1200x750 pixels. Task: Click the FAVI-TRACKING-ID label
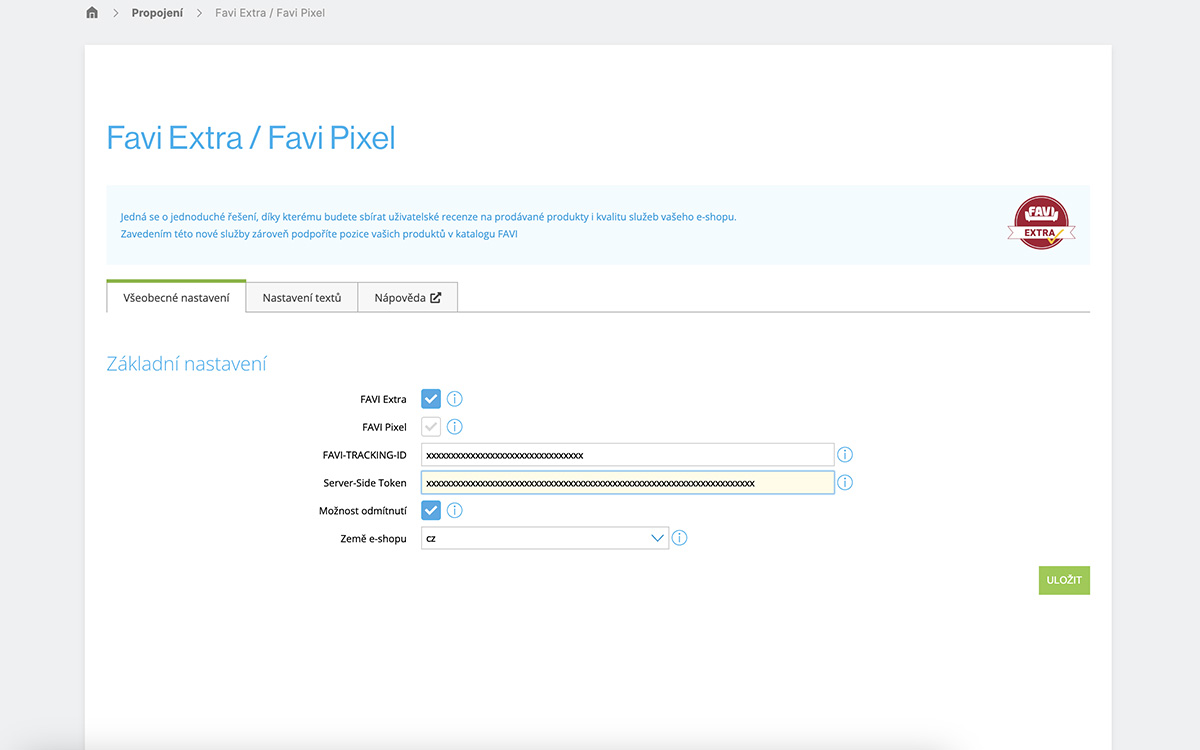365,455
